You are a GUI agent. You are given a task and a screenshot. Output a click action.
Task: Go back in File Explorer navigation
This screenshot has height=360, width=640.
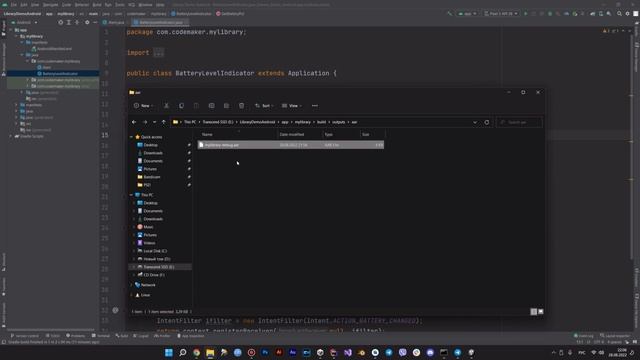tap(134, 122)
